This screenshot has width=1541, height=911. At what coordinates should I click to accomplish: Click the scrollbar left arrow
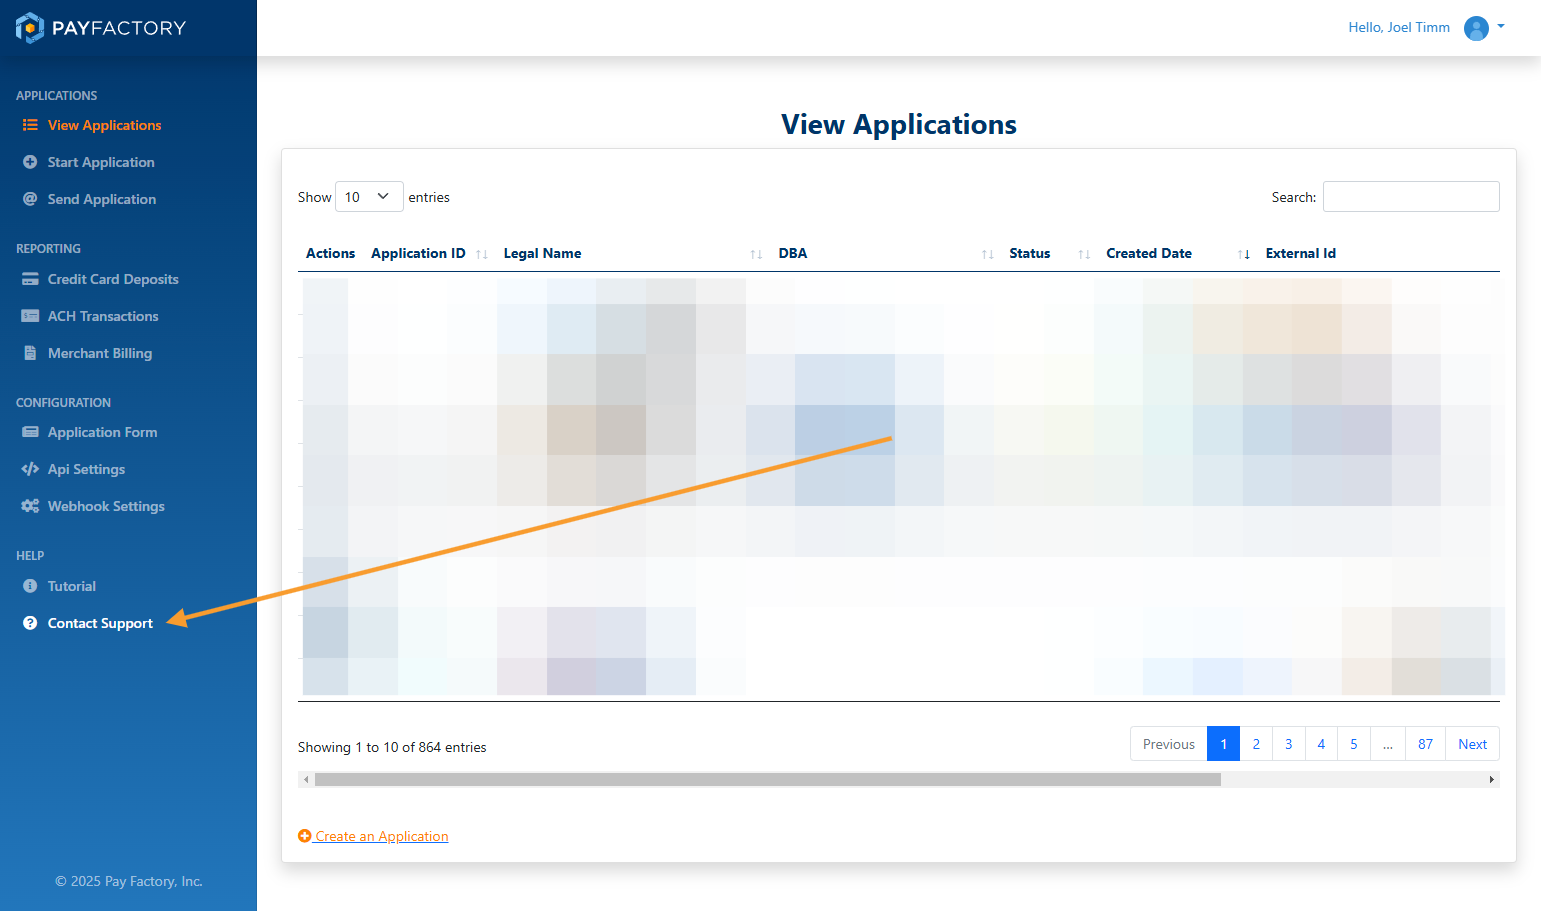(x=306, y=780)
